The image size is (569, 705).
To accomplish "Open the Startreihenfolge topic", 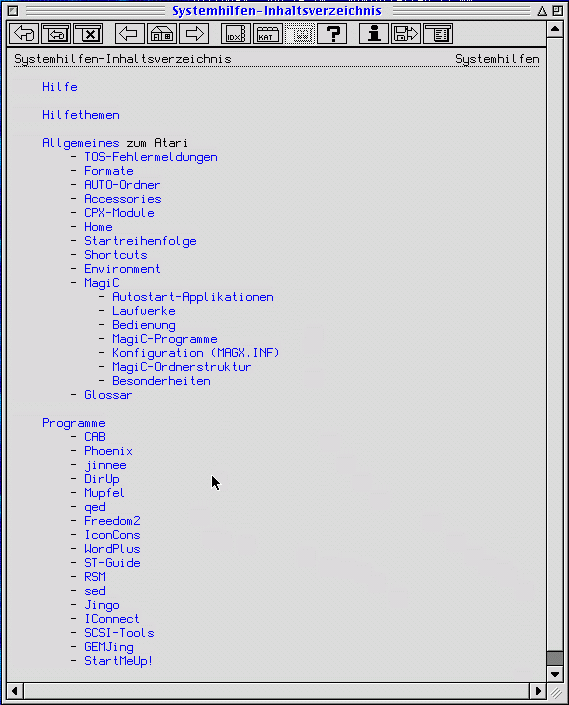I will tap(140, 241).
